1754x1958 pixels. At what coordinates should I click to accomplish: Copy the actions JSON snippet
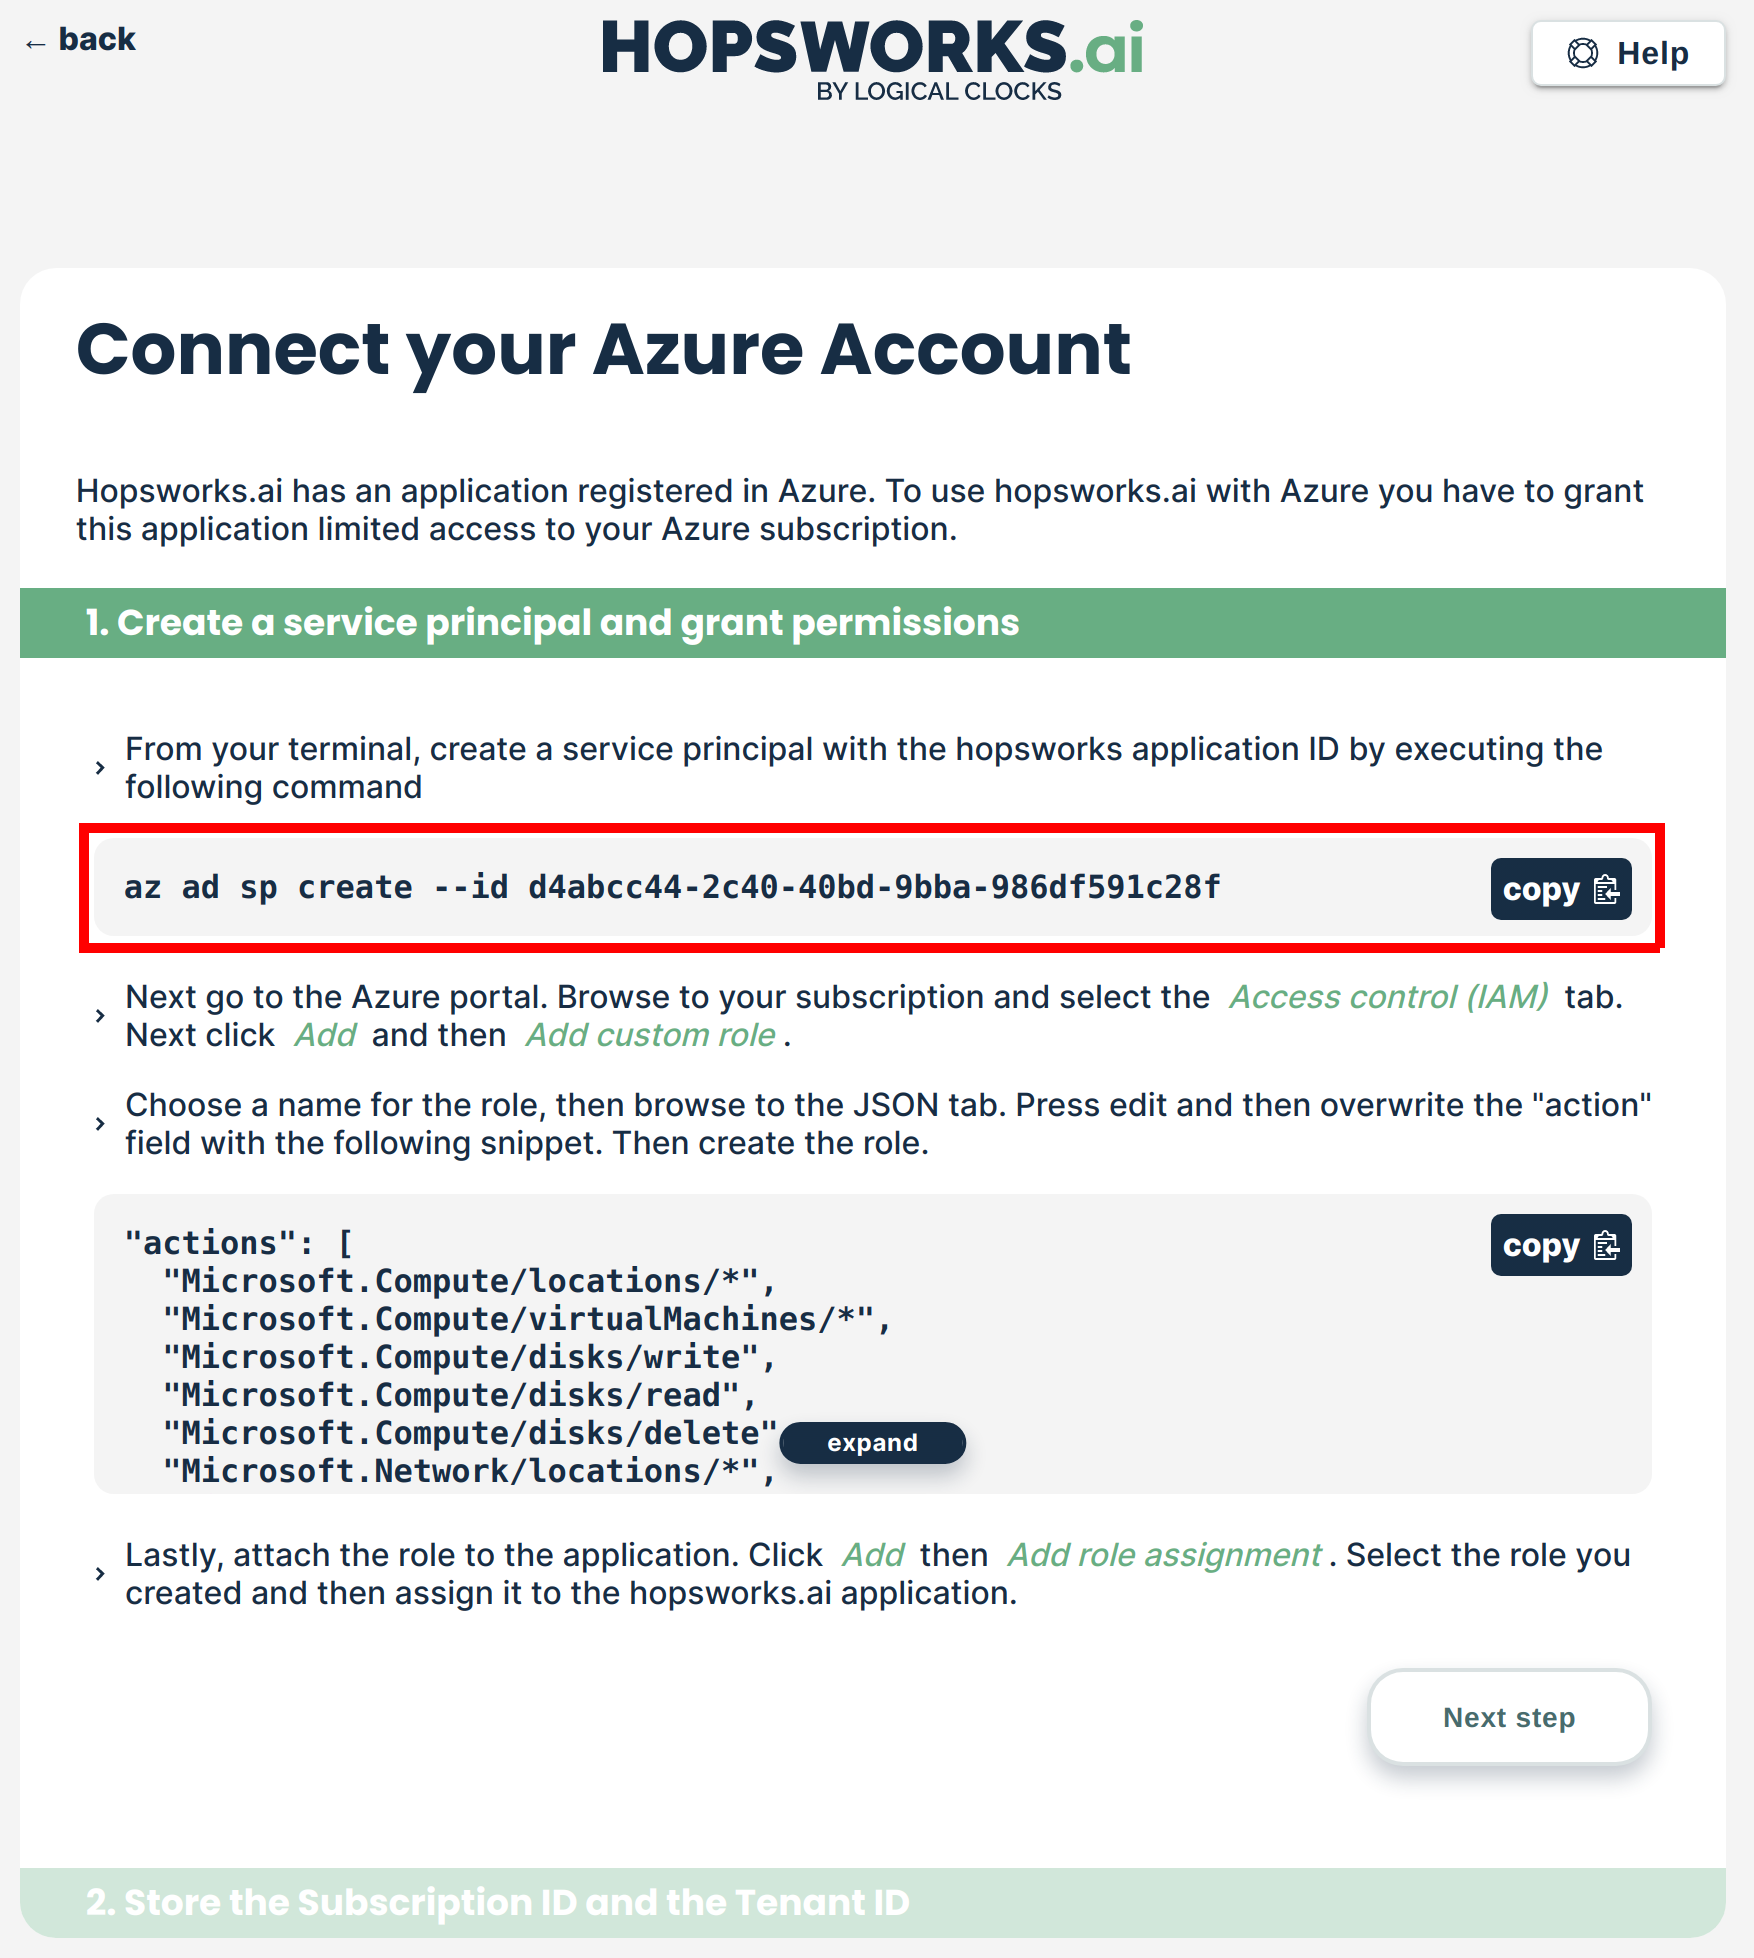point(1559,1245)
